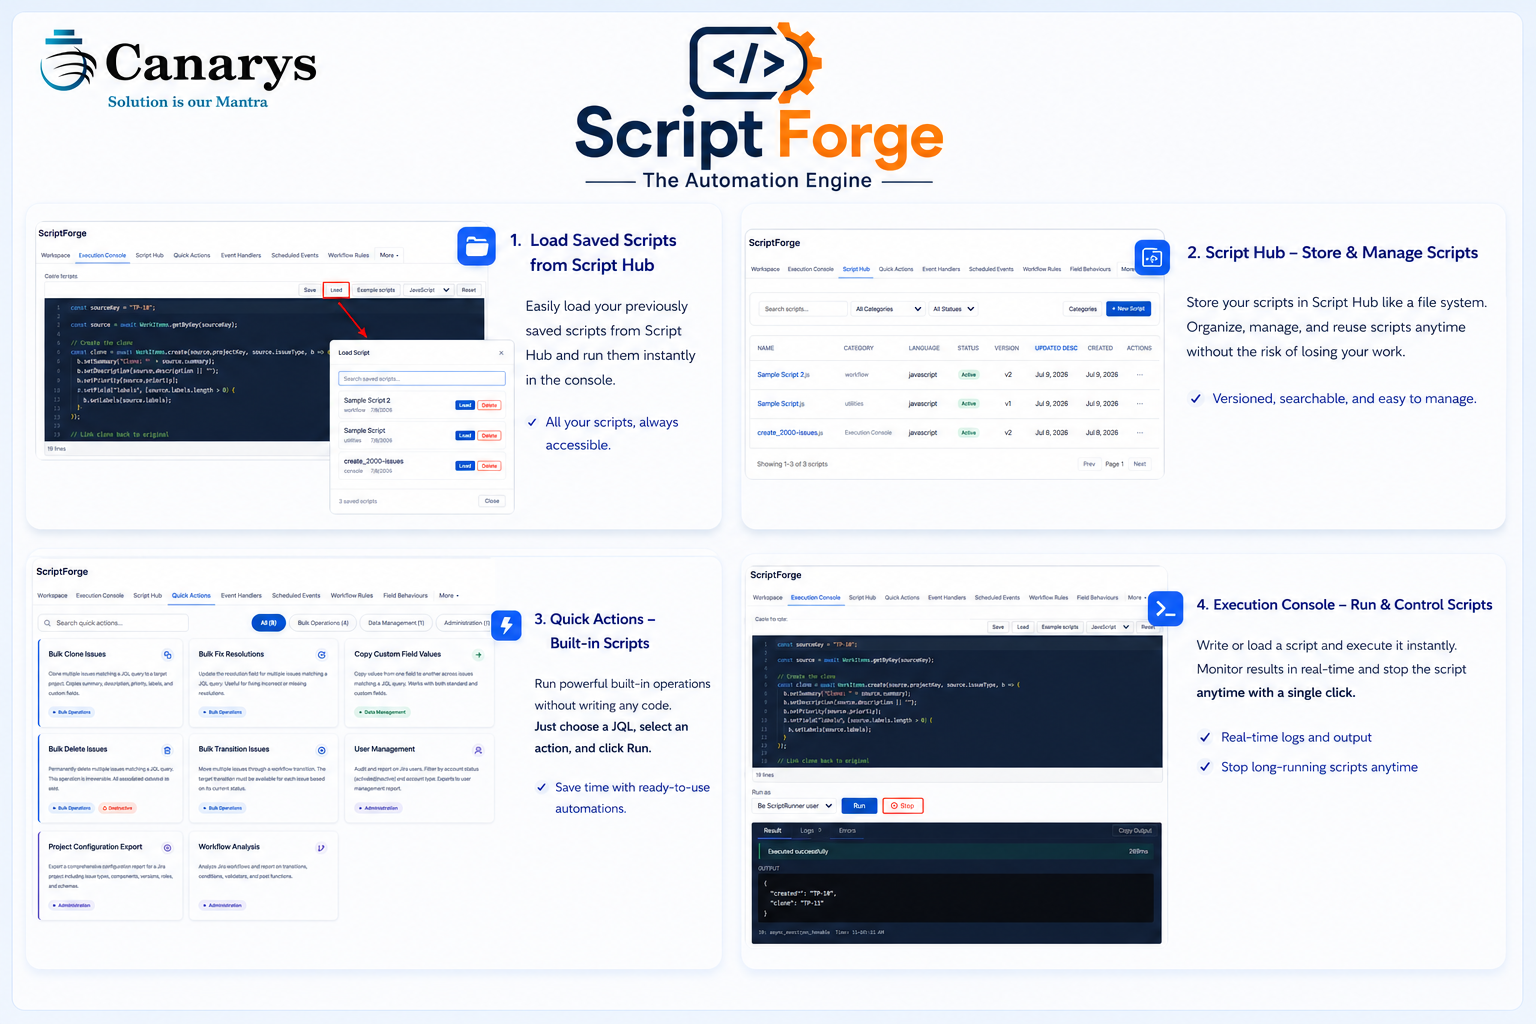Click the Bulk Delete Issues trash icon
1536x1024 pixels.
tap(167, 750)
